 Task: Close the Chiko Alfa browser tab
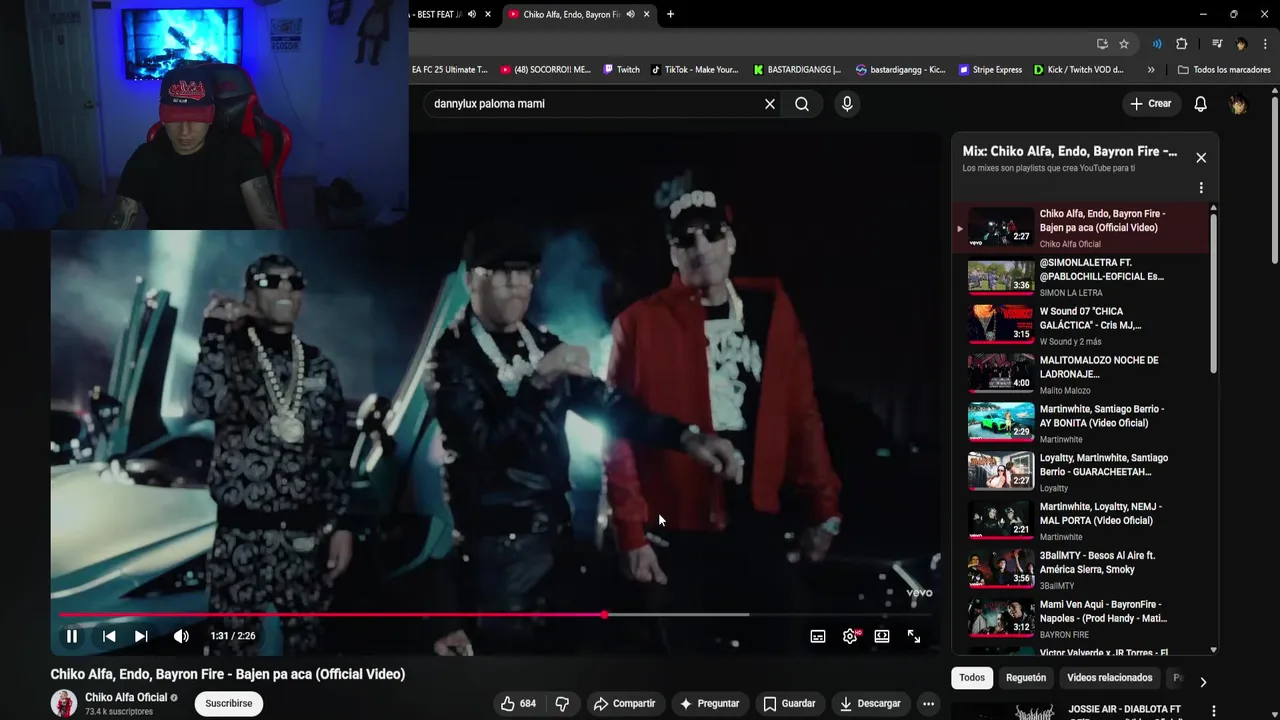[x=647, y=14]
